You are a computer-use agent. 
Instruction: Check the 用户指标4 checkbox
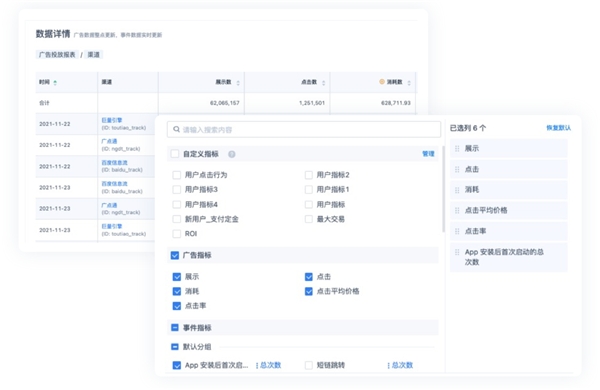tap(177, 204)
